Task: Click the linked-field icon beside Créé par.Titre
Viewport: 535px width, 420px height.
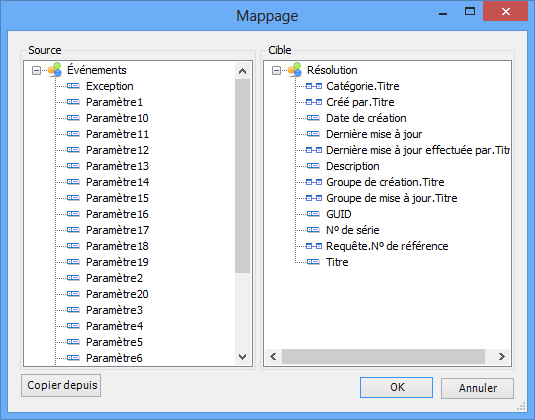Action: pyautogui.click(x=314, y=102)
